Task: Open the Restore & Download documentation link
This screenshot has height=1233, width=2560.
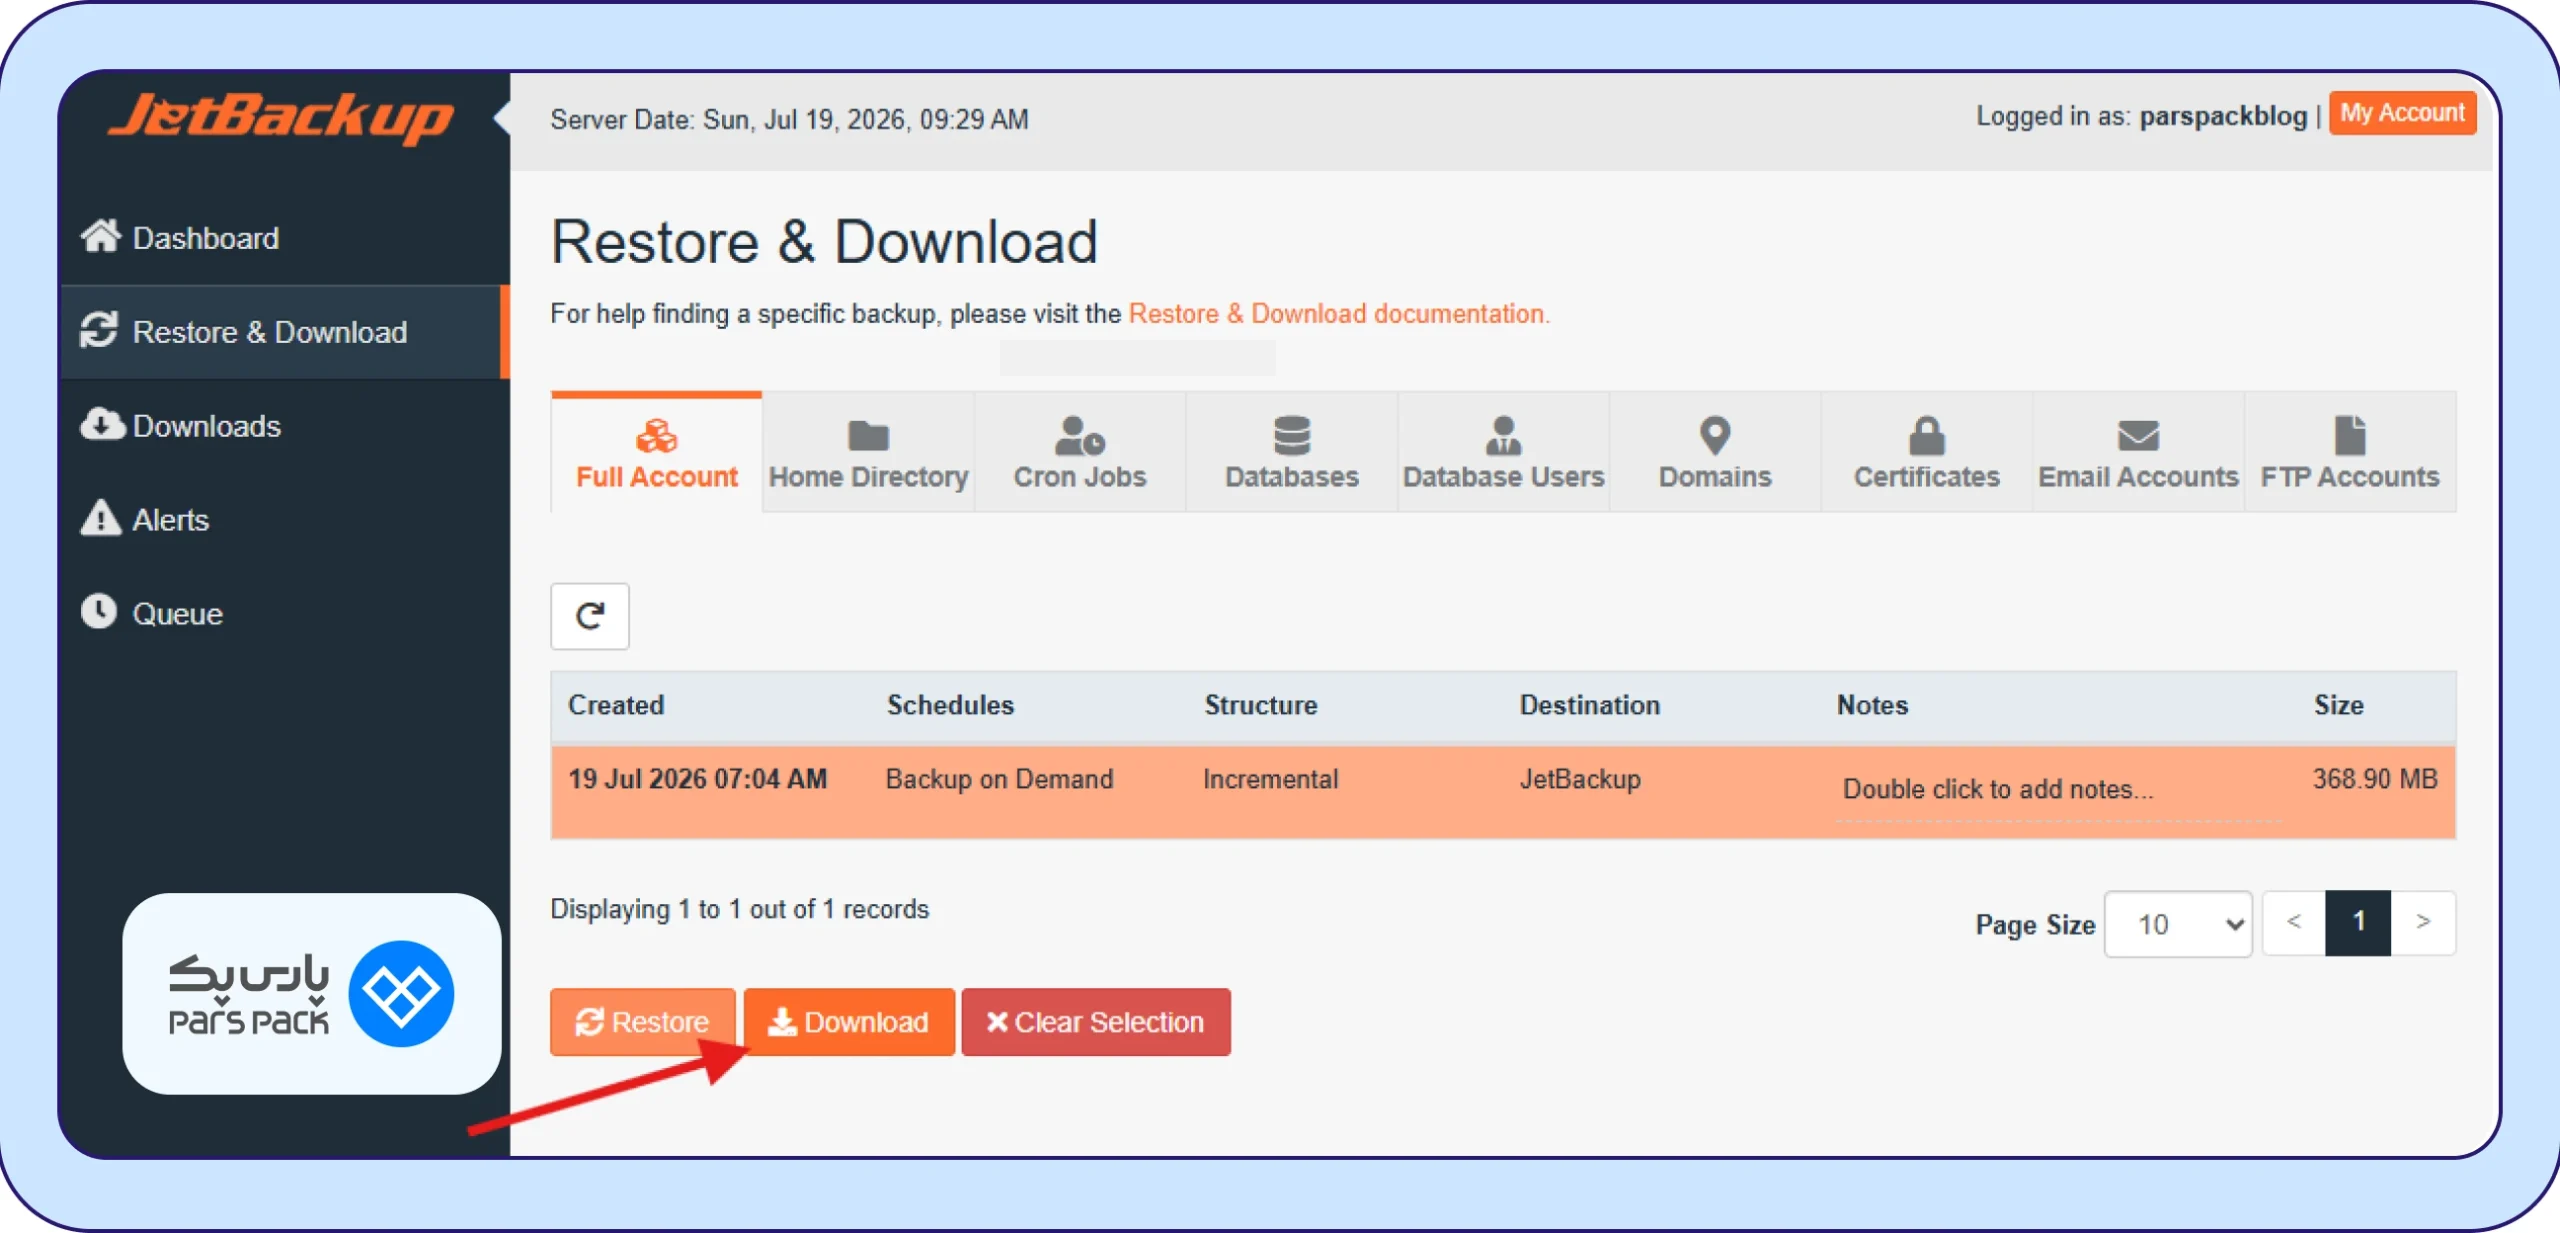Action: [x=1339, y=314]
